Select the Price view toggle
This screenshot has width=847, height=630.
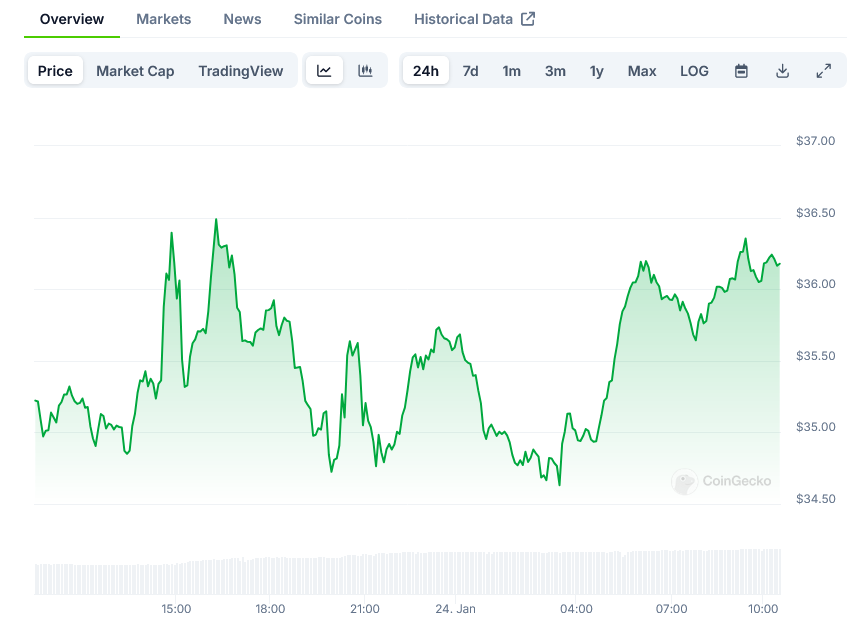tap(55, 71)
